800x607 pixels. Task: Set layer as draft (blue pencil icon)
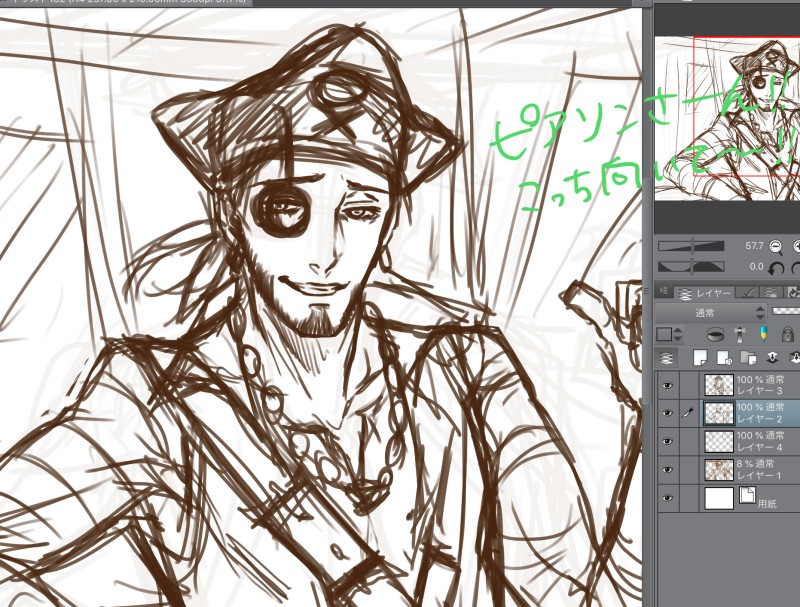pos(763,334)
